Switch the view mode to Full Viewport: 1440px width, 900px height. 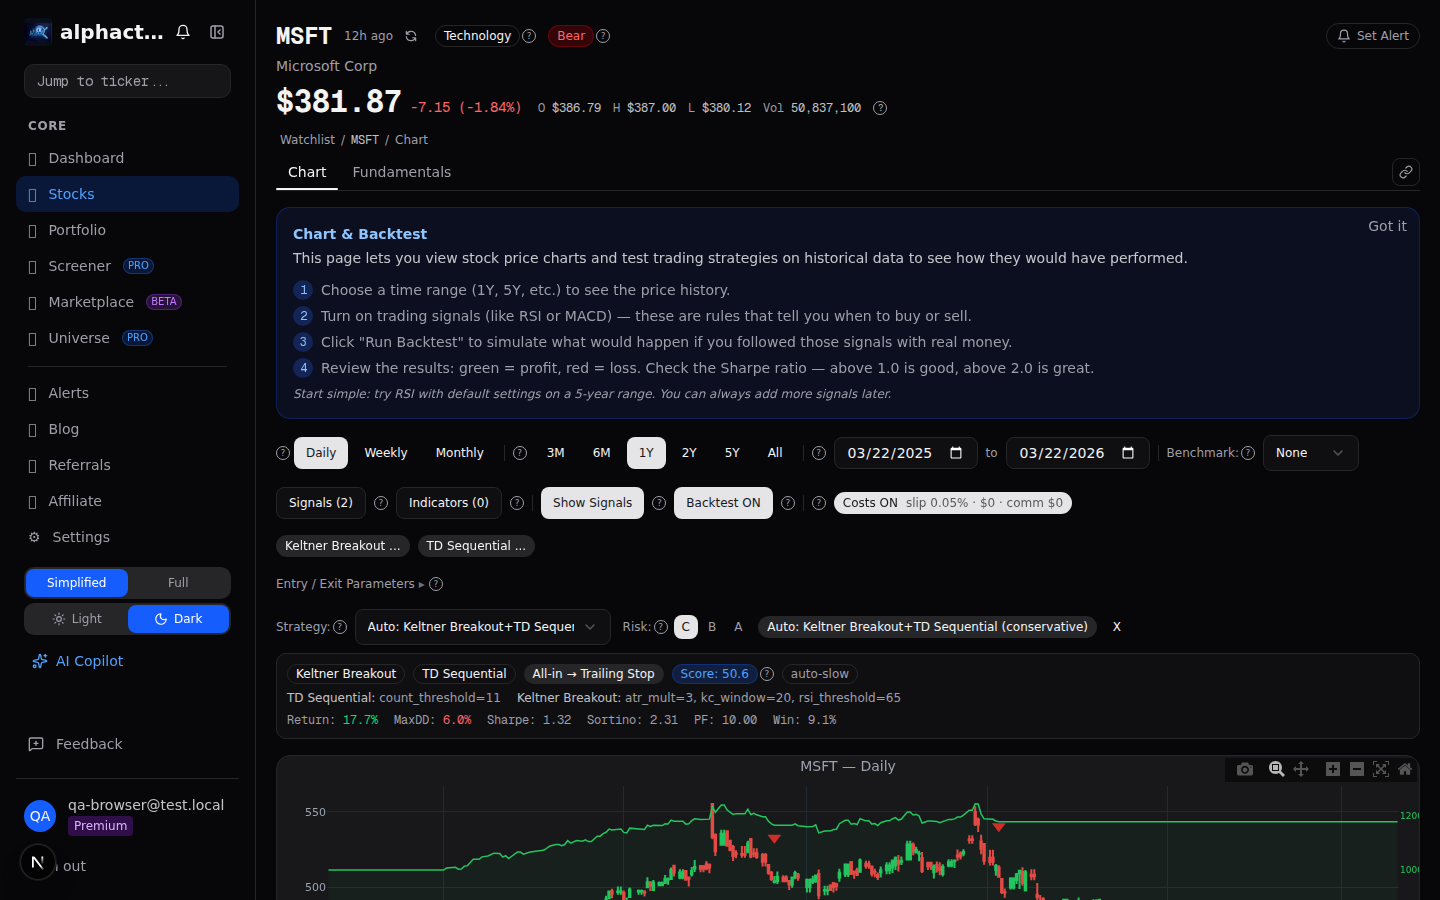(178, 582)
